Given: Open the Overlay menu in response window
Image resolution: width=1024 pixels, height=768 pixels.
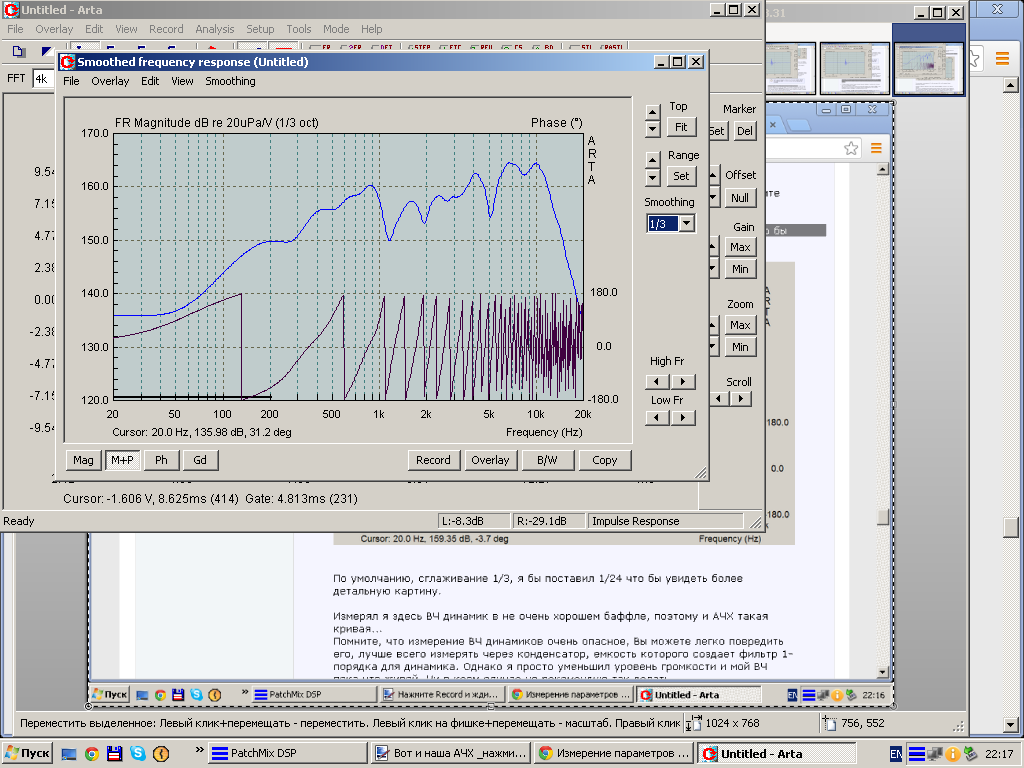Looking at the screenshot, I should (x=110, y=81).
